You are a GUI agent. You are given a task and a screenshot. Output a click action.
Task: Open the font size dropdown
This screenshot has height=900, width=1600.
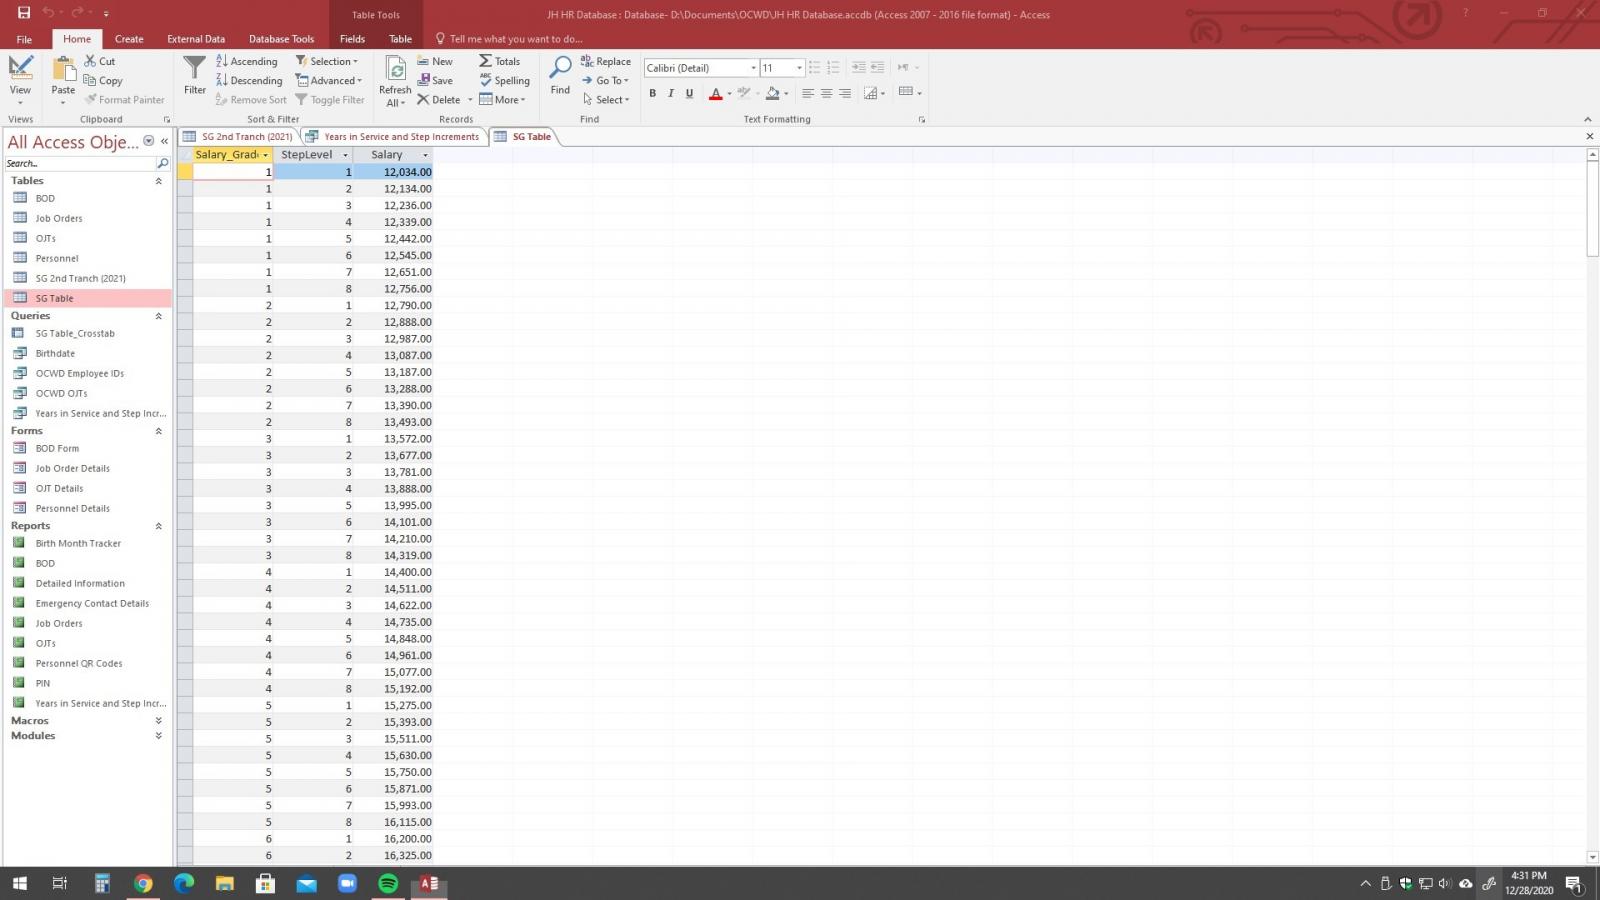click(799, 68)
